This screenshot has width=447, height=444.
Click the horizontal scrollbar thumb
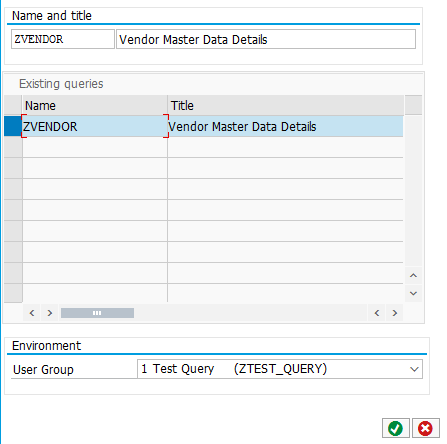[x=97, y=313]
